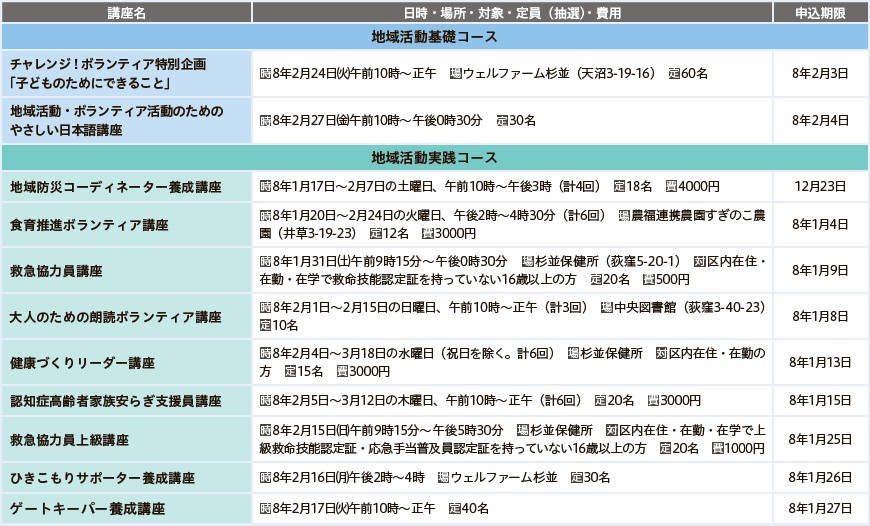Click the date icon in the 地域防災コーディネーター養成講座 row
870x526 pixels.
(x=265, y=186)
